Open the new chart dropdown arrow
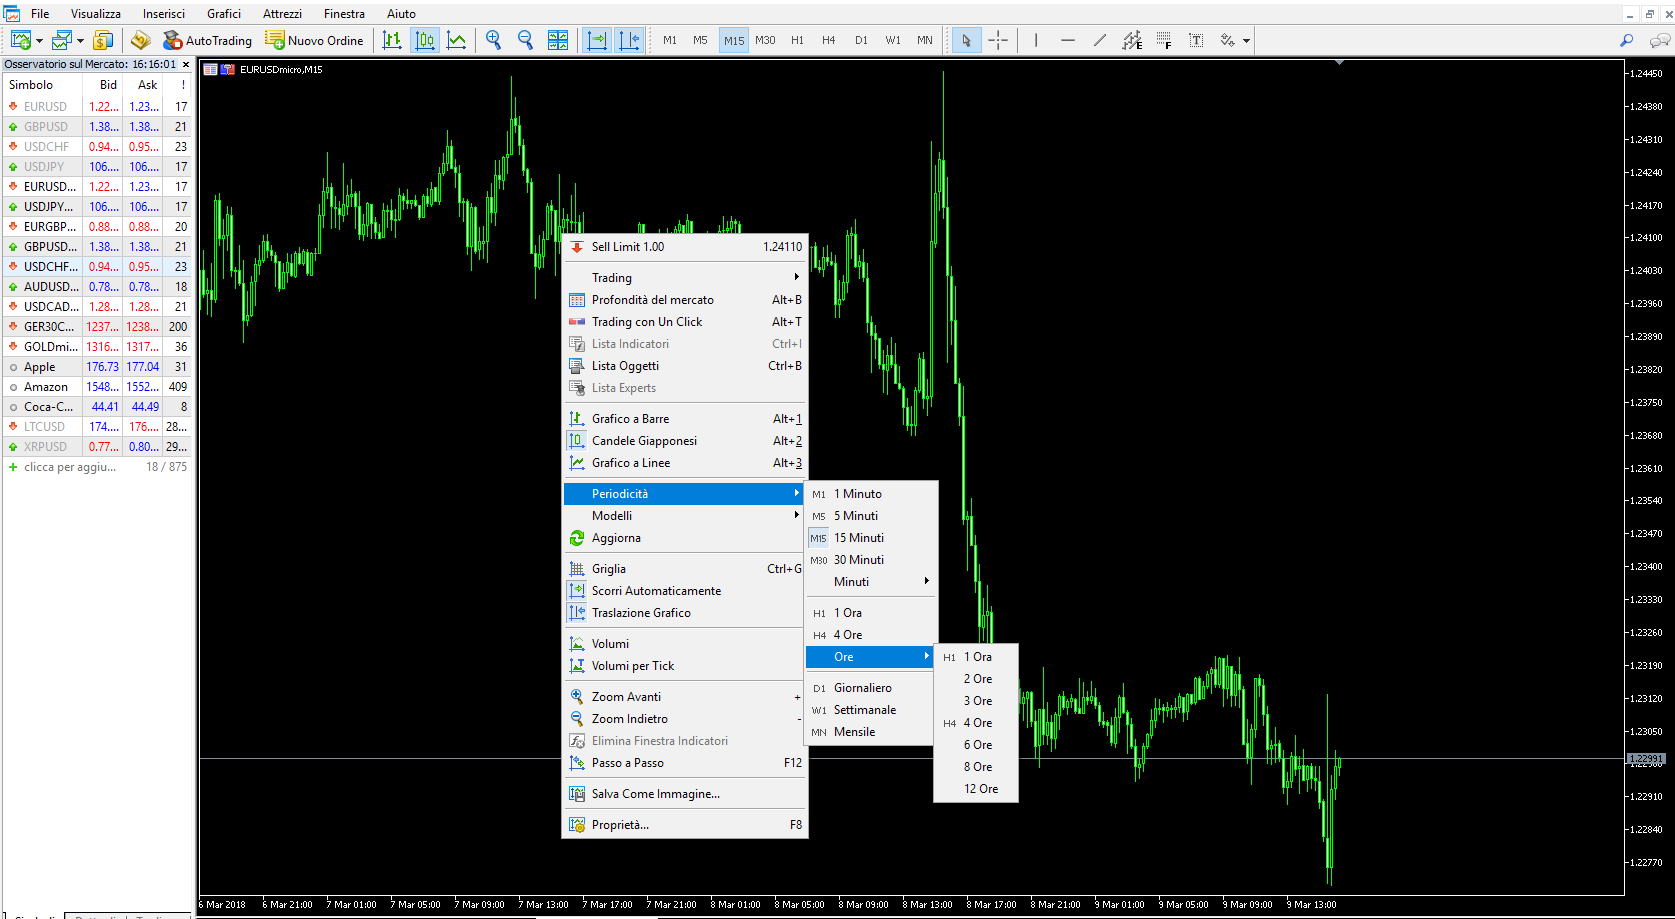The height and width of the screenshot is (919, 1675). pyautogui.click(x=39, y=41)
